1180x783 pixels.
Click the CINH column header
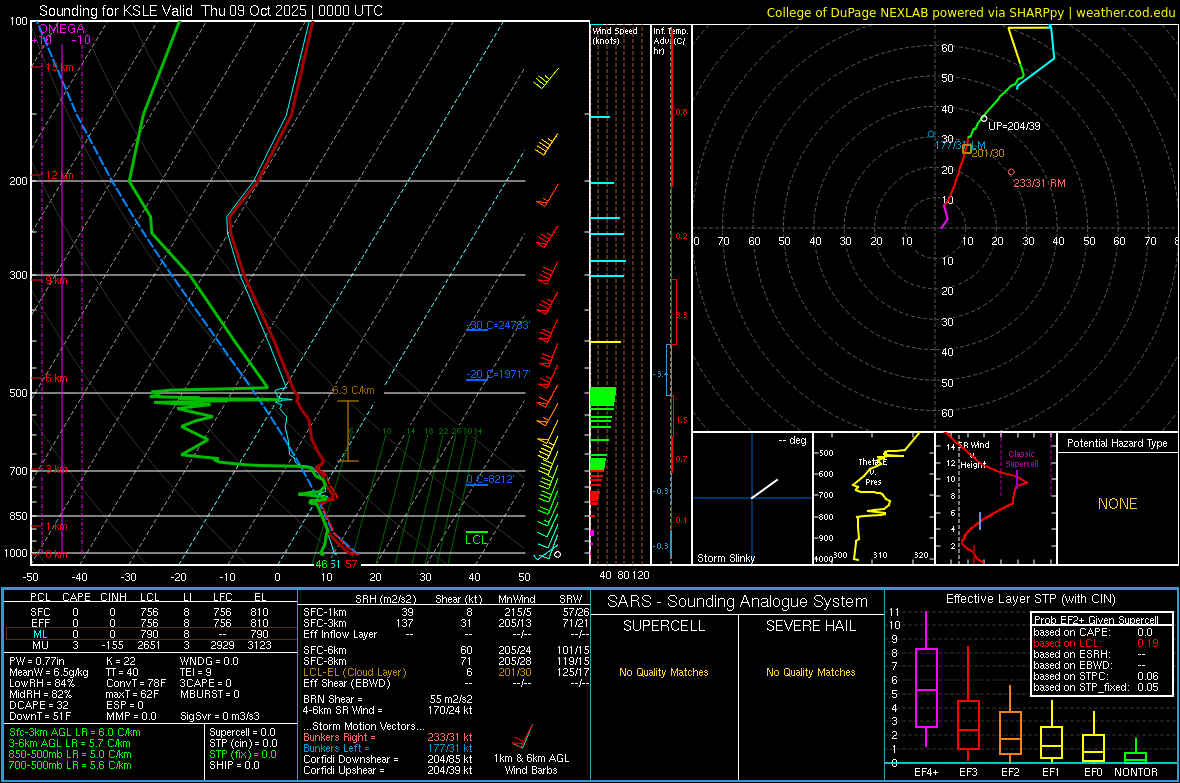point(113,597)
